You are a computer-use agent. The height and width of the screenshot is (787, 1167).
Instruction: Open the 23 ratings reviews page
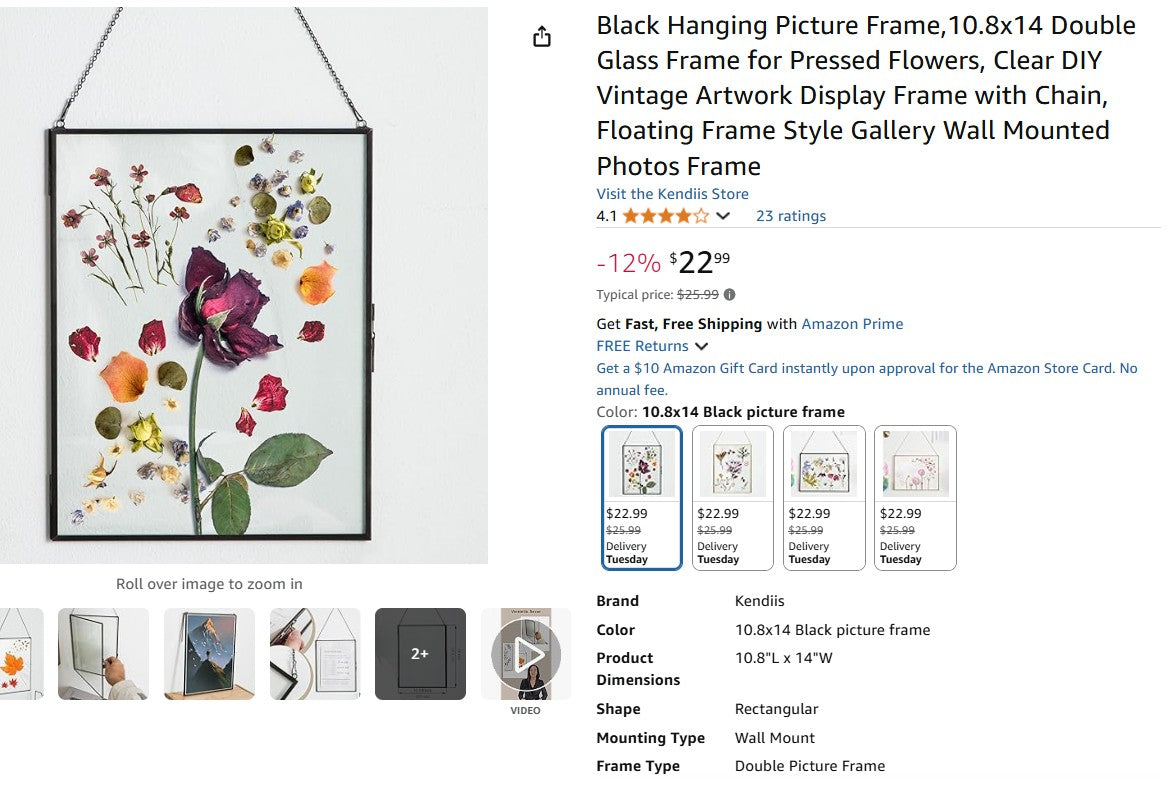(791, 215)
